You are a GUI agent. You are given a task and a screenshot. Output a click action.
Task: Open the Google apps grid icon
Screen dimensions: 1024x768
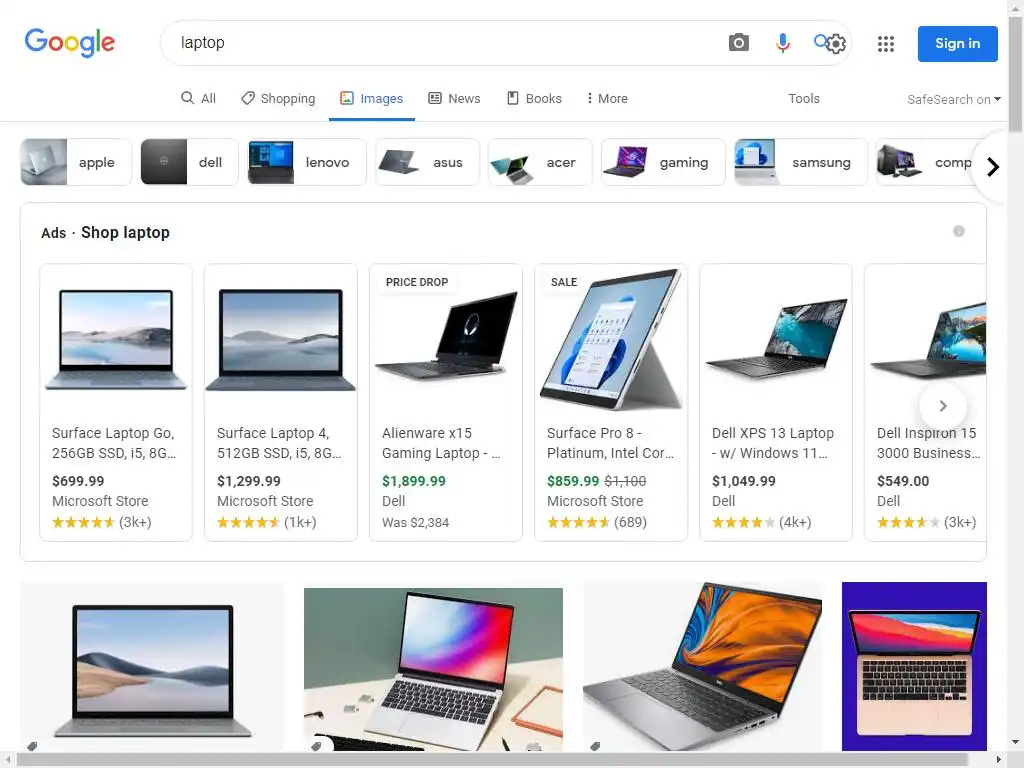pos(886,44)
